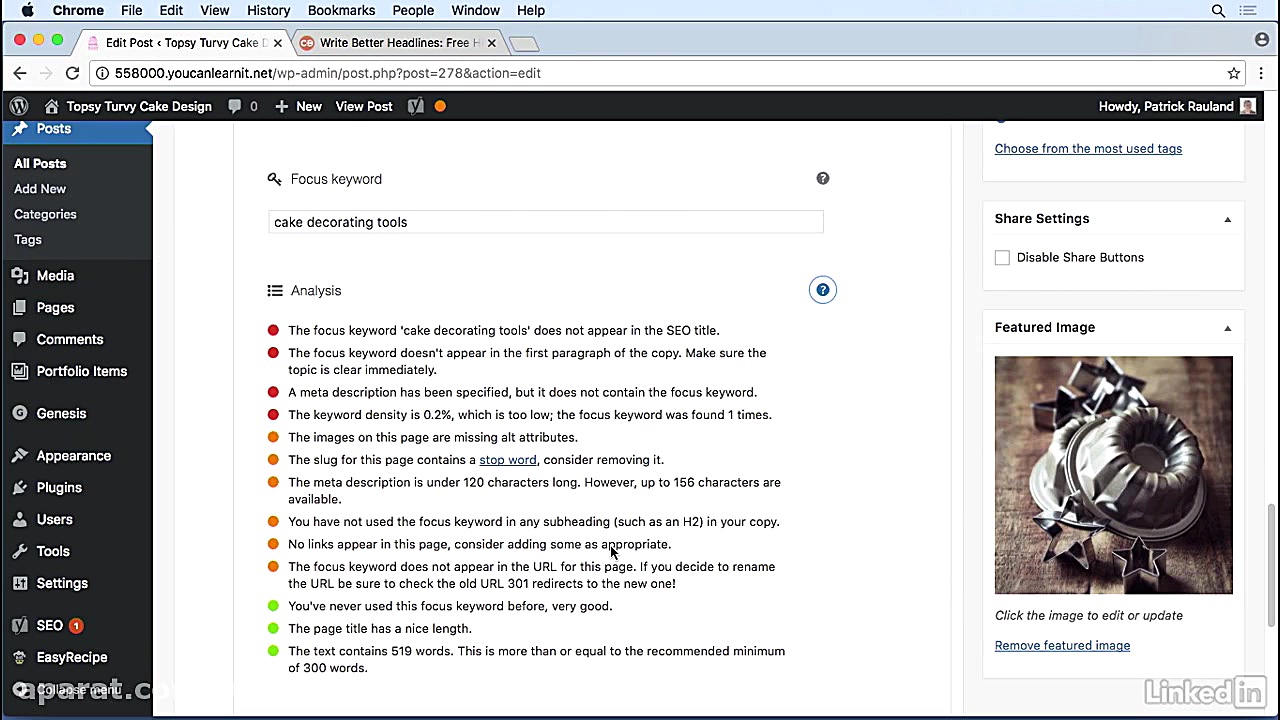Go to All Posts

(x=40, y=163)
